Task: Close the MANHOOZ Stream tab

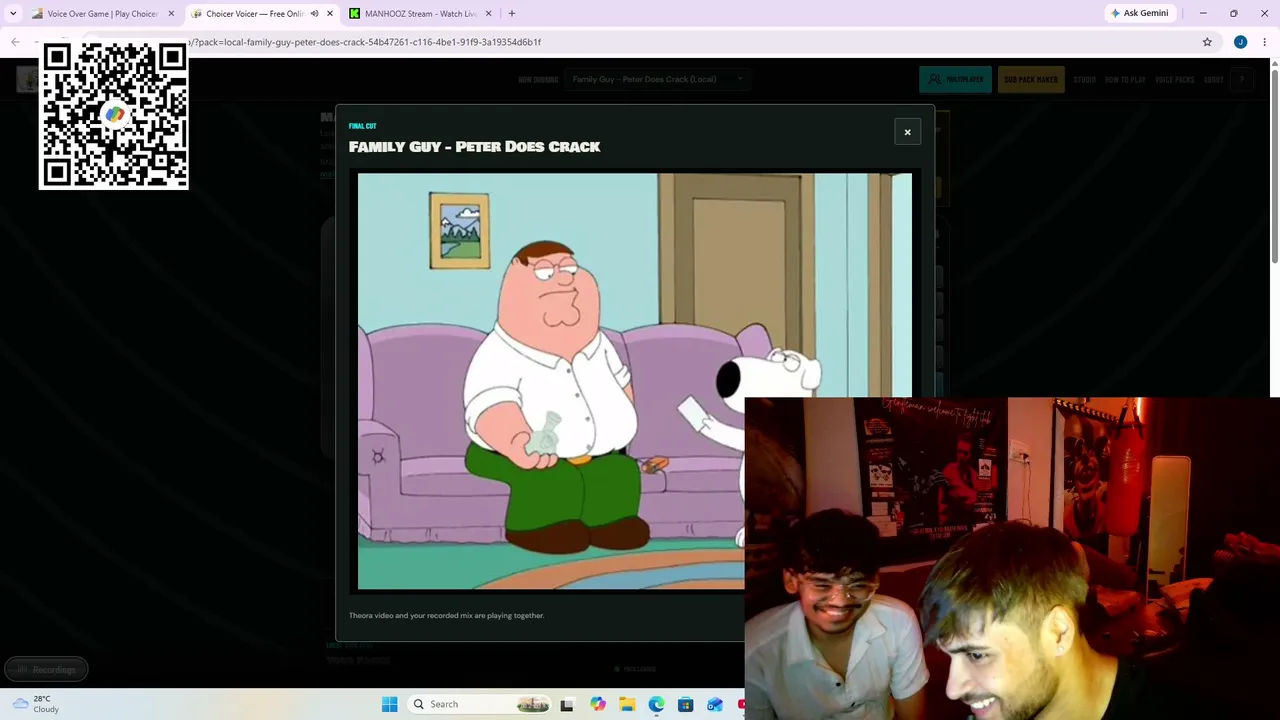Action: [x=488, y=14]
